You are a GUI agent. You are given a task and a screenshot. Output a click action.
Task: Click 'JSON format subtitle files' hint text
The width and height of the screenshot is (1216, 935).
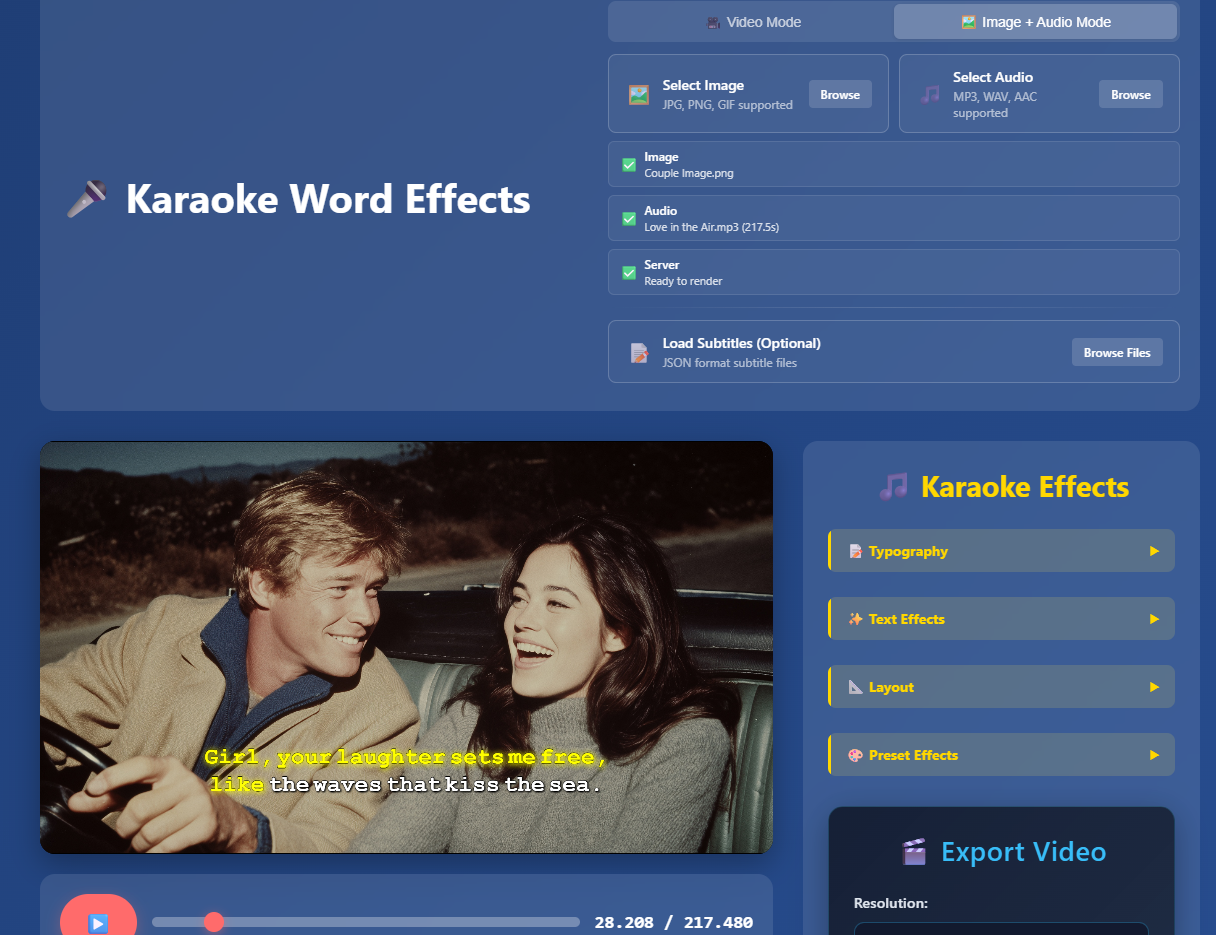point(730,363)
